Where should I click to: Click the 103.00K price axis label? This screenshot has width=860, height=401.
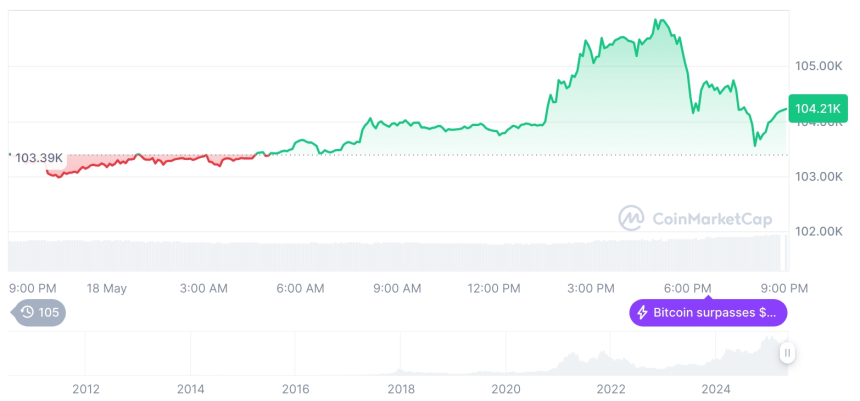click(x=817, y=177)
